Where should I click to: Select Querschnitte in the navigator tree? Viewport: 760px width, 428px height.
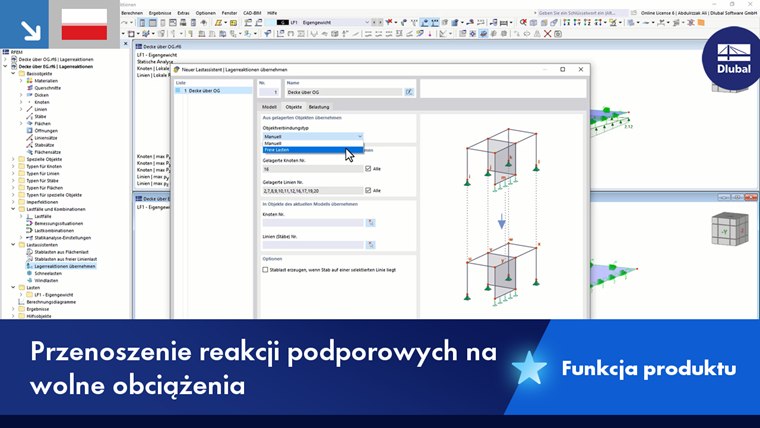(x=48, y=88)
